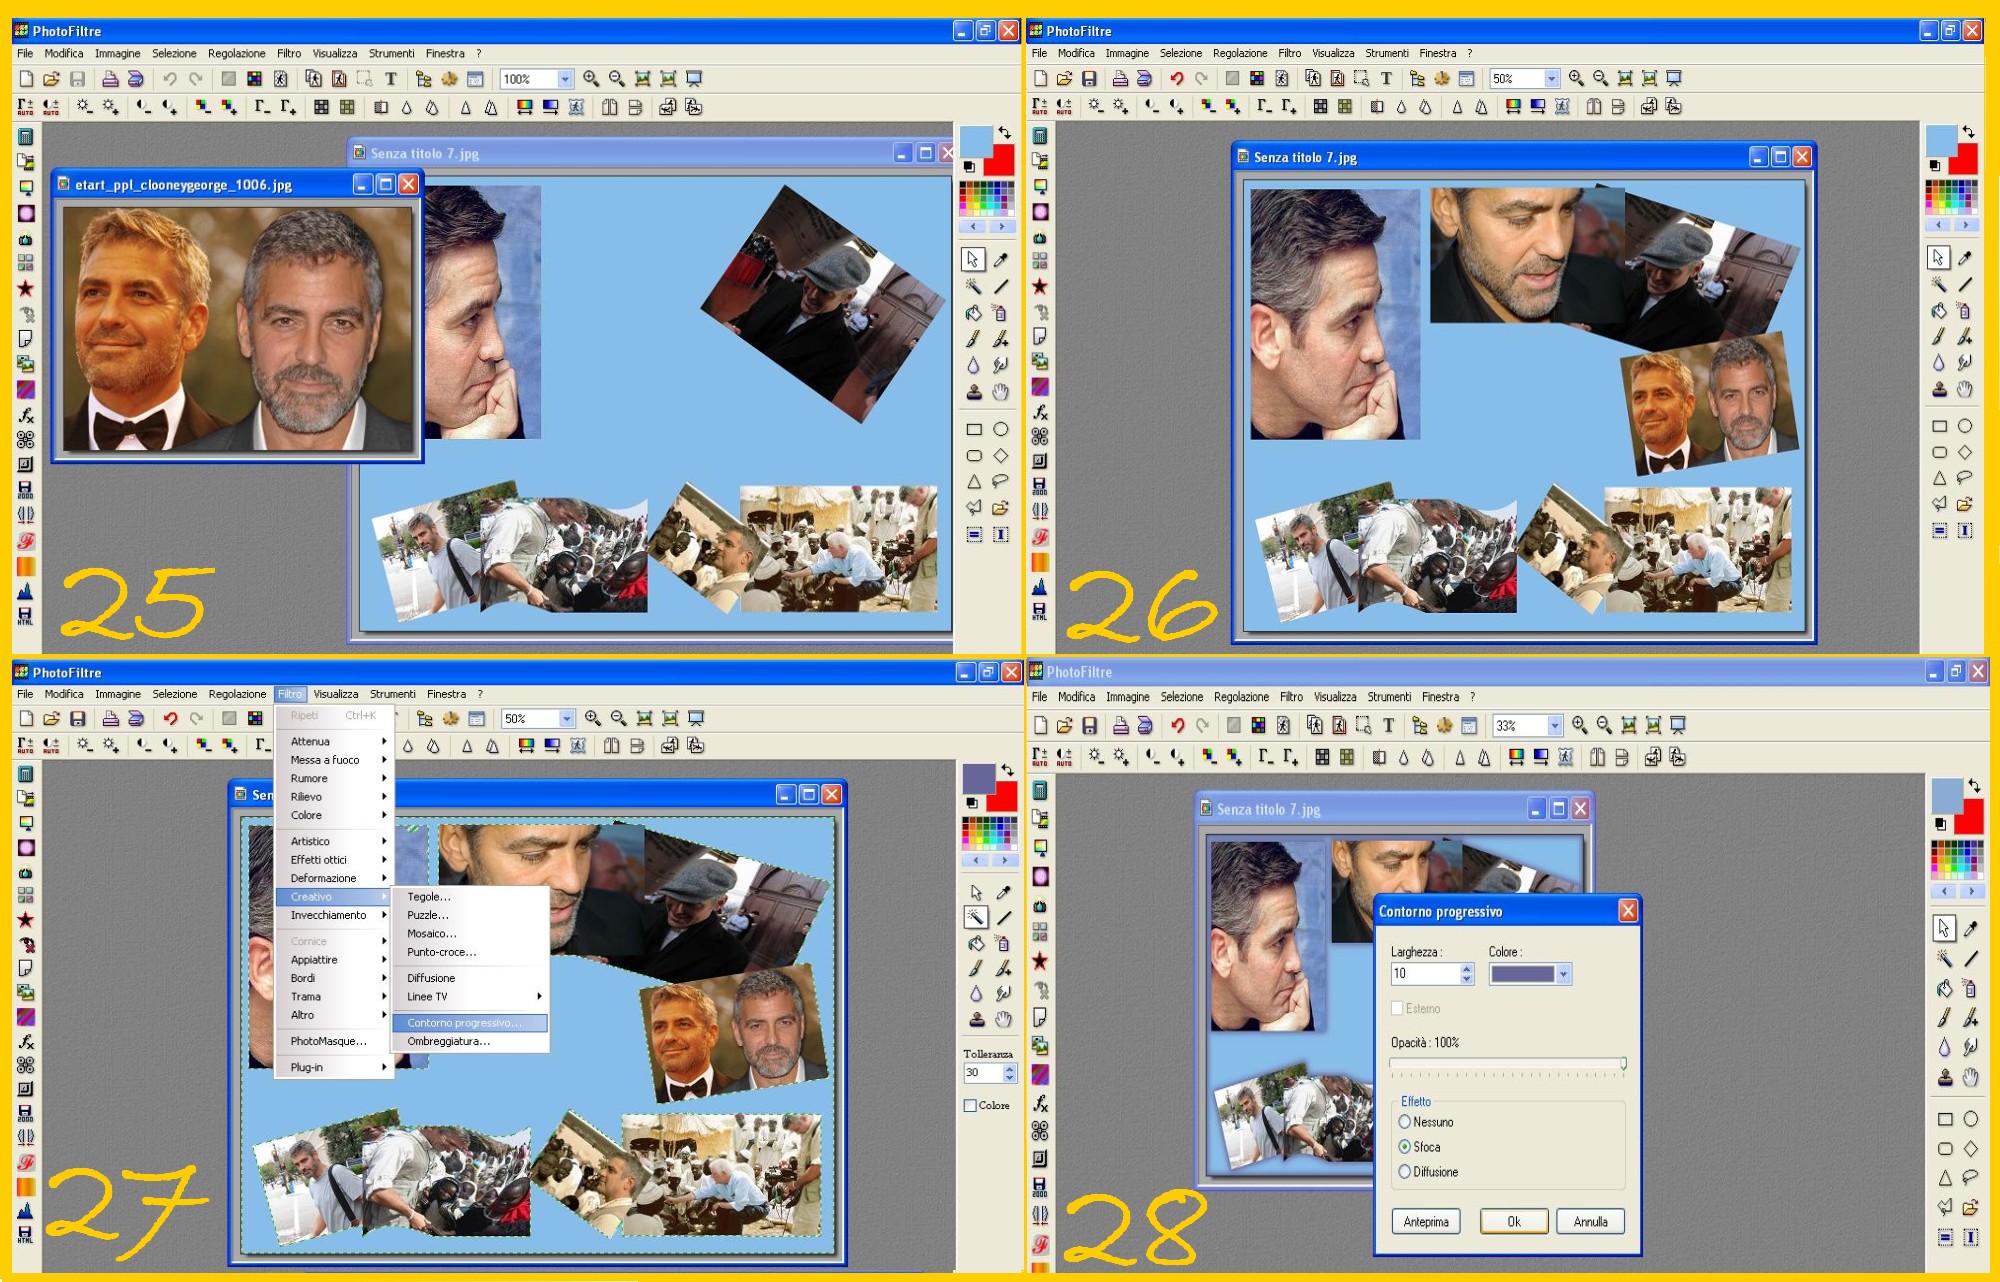In window 27, select the Magic wand tool
Viewport: 2000px width, 1282px height.
coord(975,917)
